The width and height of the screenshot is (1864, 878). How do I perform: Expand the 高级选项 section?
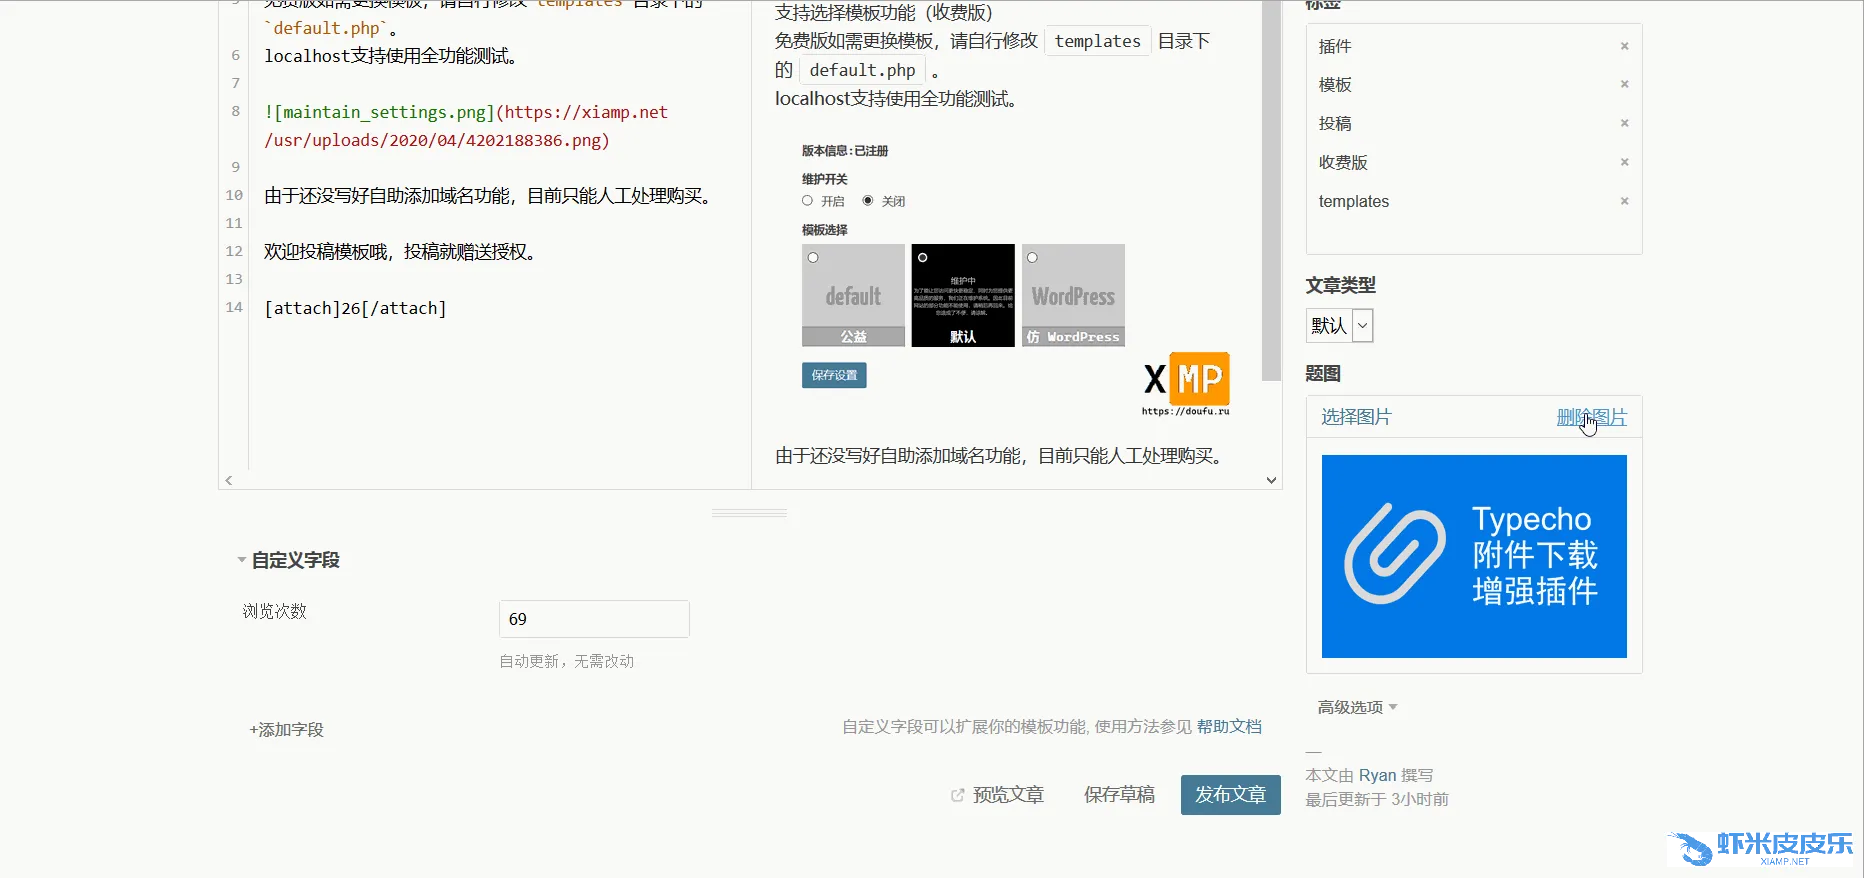point(1357,707)
